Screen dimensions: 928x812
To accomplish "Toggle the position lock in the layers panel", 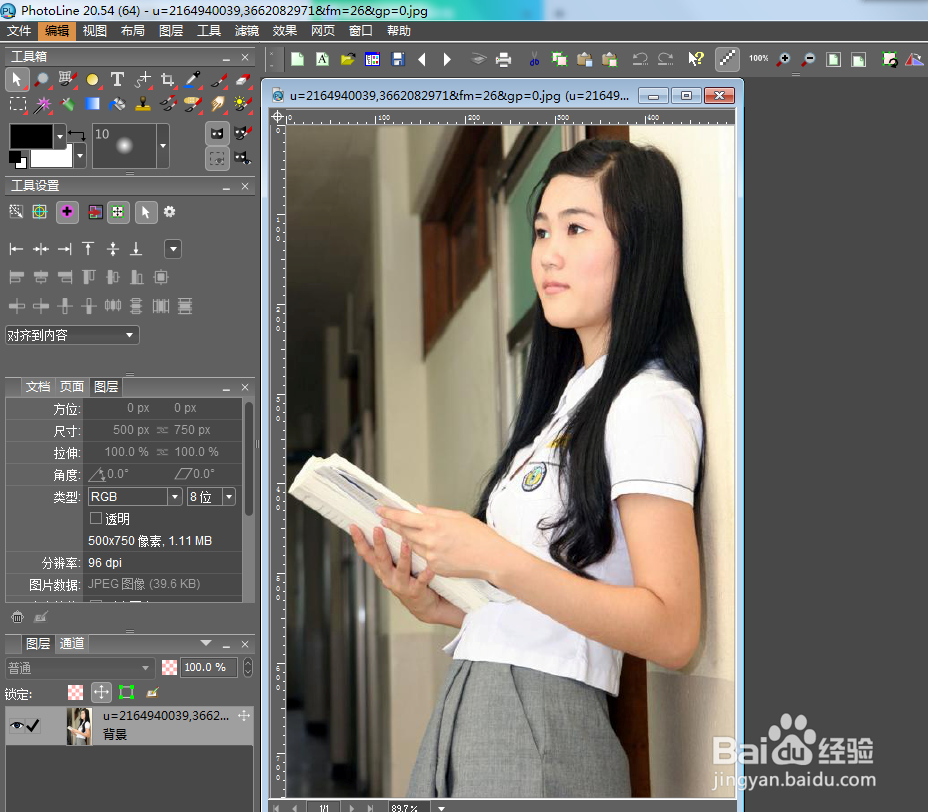I will tap(101, 692).
